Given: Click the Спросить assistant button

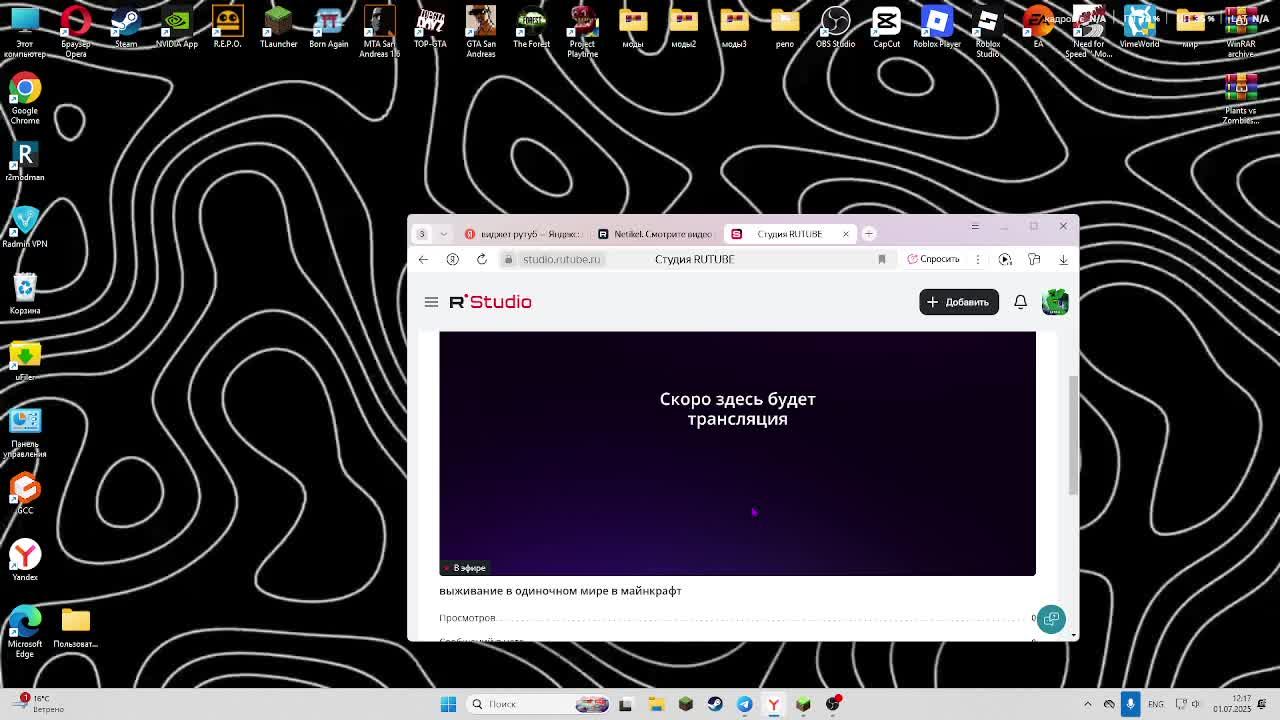Looking at the screenshot, I should pos(933,259).
